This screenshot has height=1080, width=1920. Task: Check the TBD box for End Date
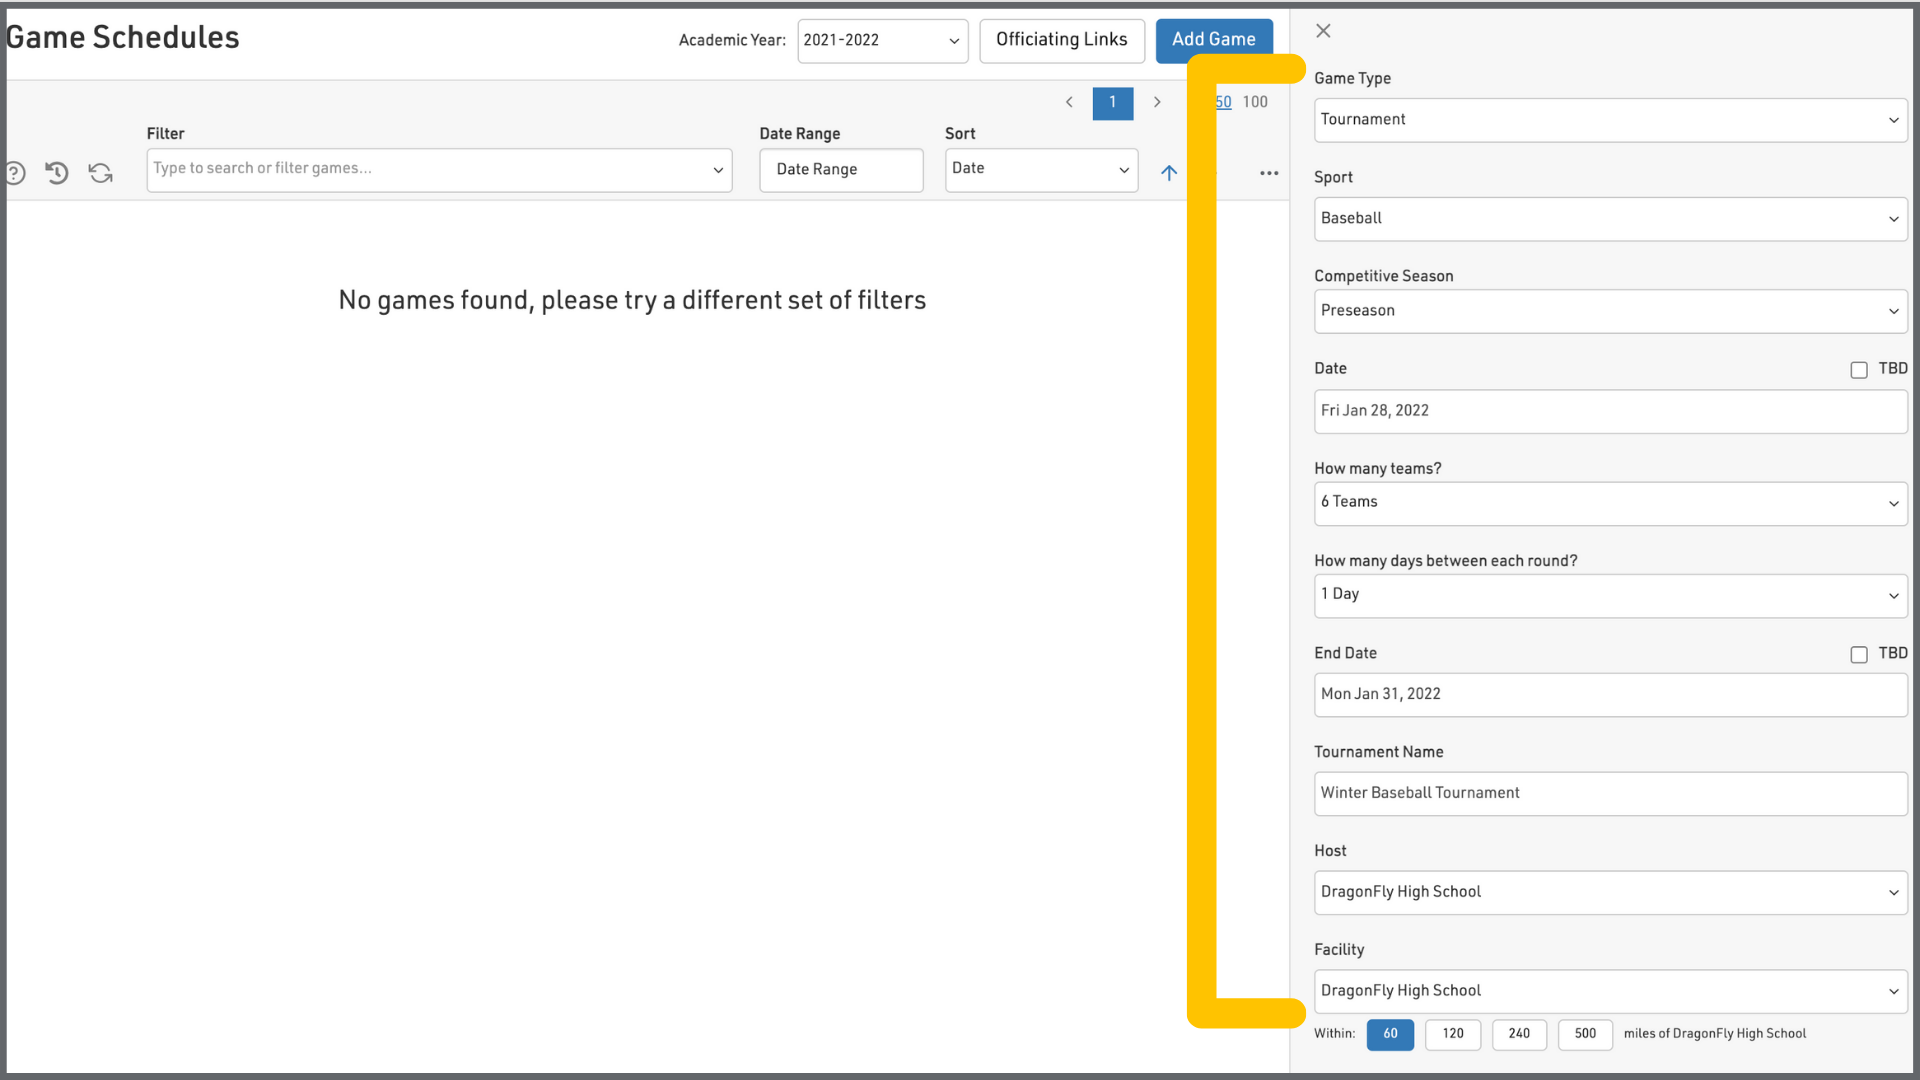[1859, 655]
